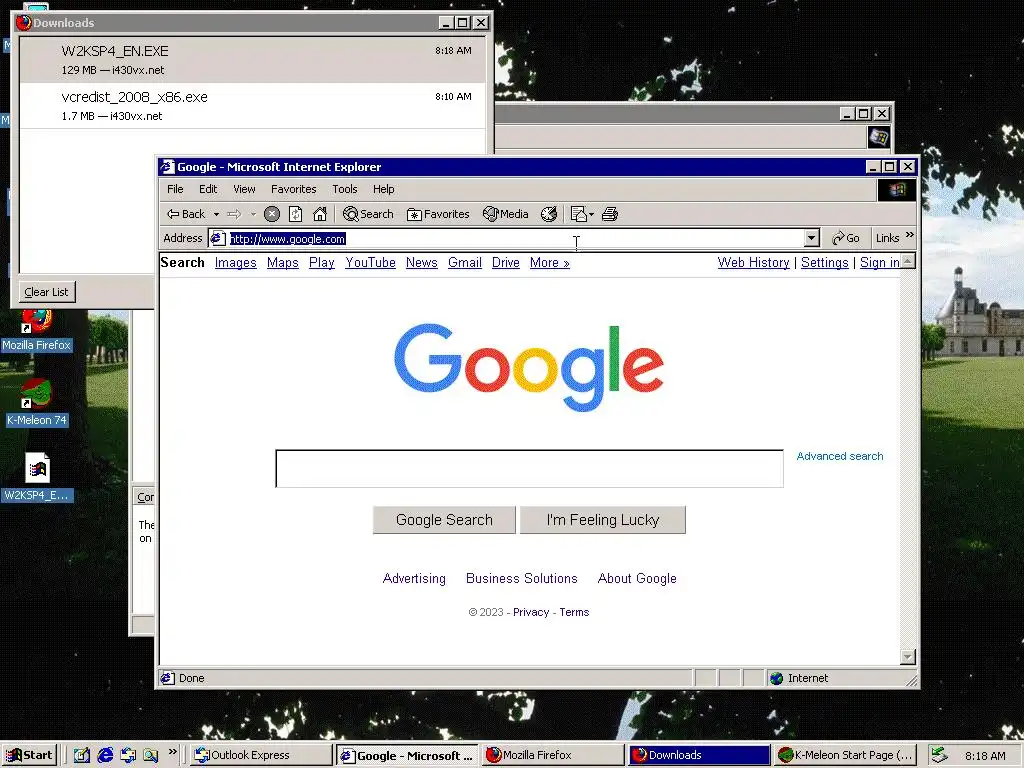Open the Edit menu

pos(208,189)
